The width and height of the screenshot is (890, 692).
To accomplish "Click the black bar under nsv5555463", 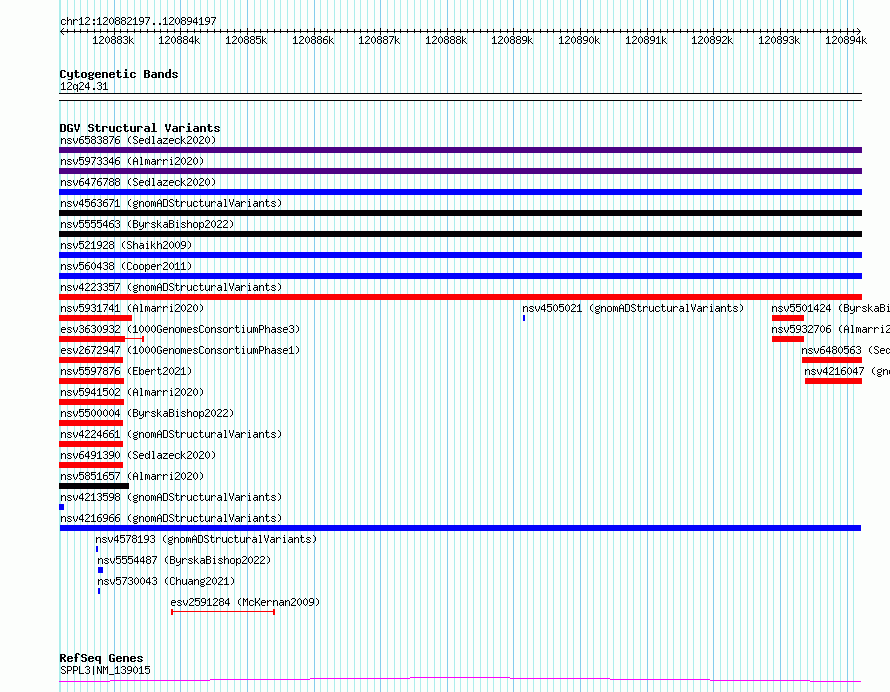I will (460, 234).
